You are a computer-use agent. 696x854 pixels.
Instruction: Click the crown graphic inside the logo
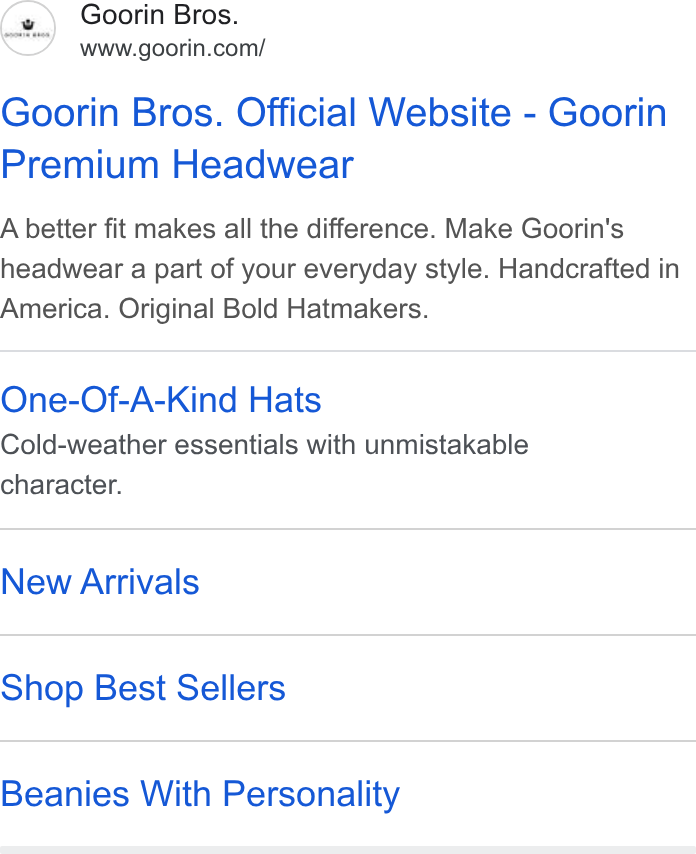pos(28,24)
